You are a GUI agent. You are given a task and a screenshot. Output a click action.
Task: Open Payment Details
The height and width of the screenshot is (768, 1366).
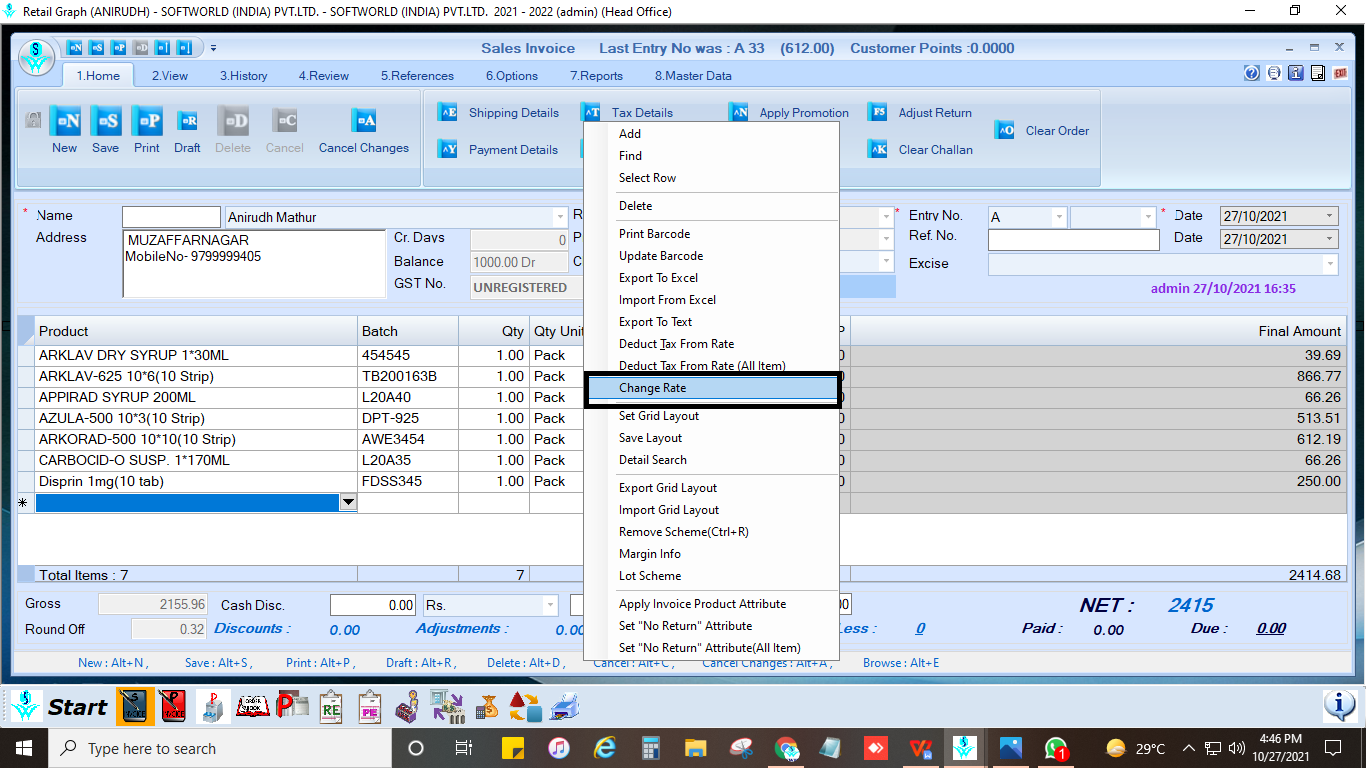coord(498,150)
